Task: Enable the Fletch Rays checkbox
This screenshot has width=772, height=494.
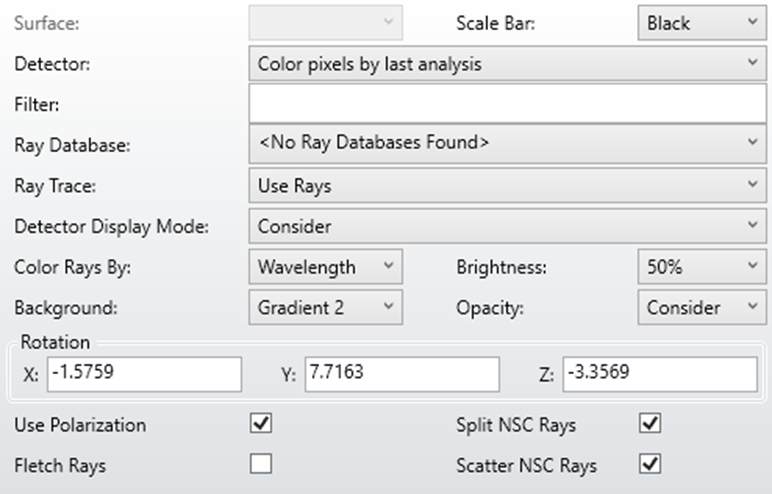Action: 260,464
